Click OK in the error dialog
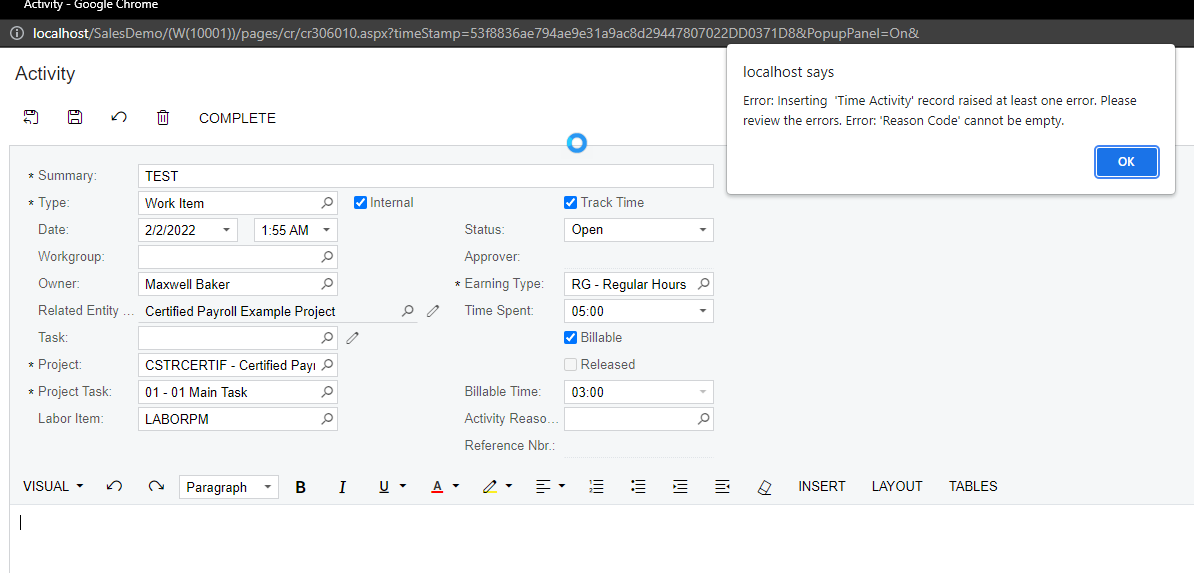1194x573 pixels. [x=1126, y=162]
